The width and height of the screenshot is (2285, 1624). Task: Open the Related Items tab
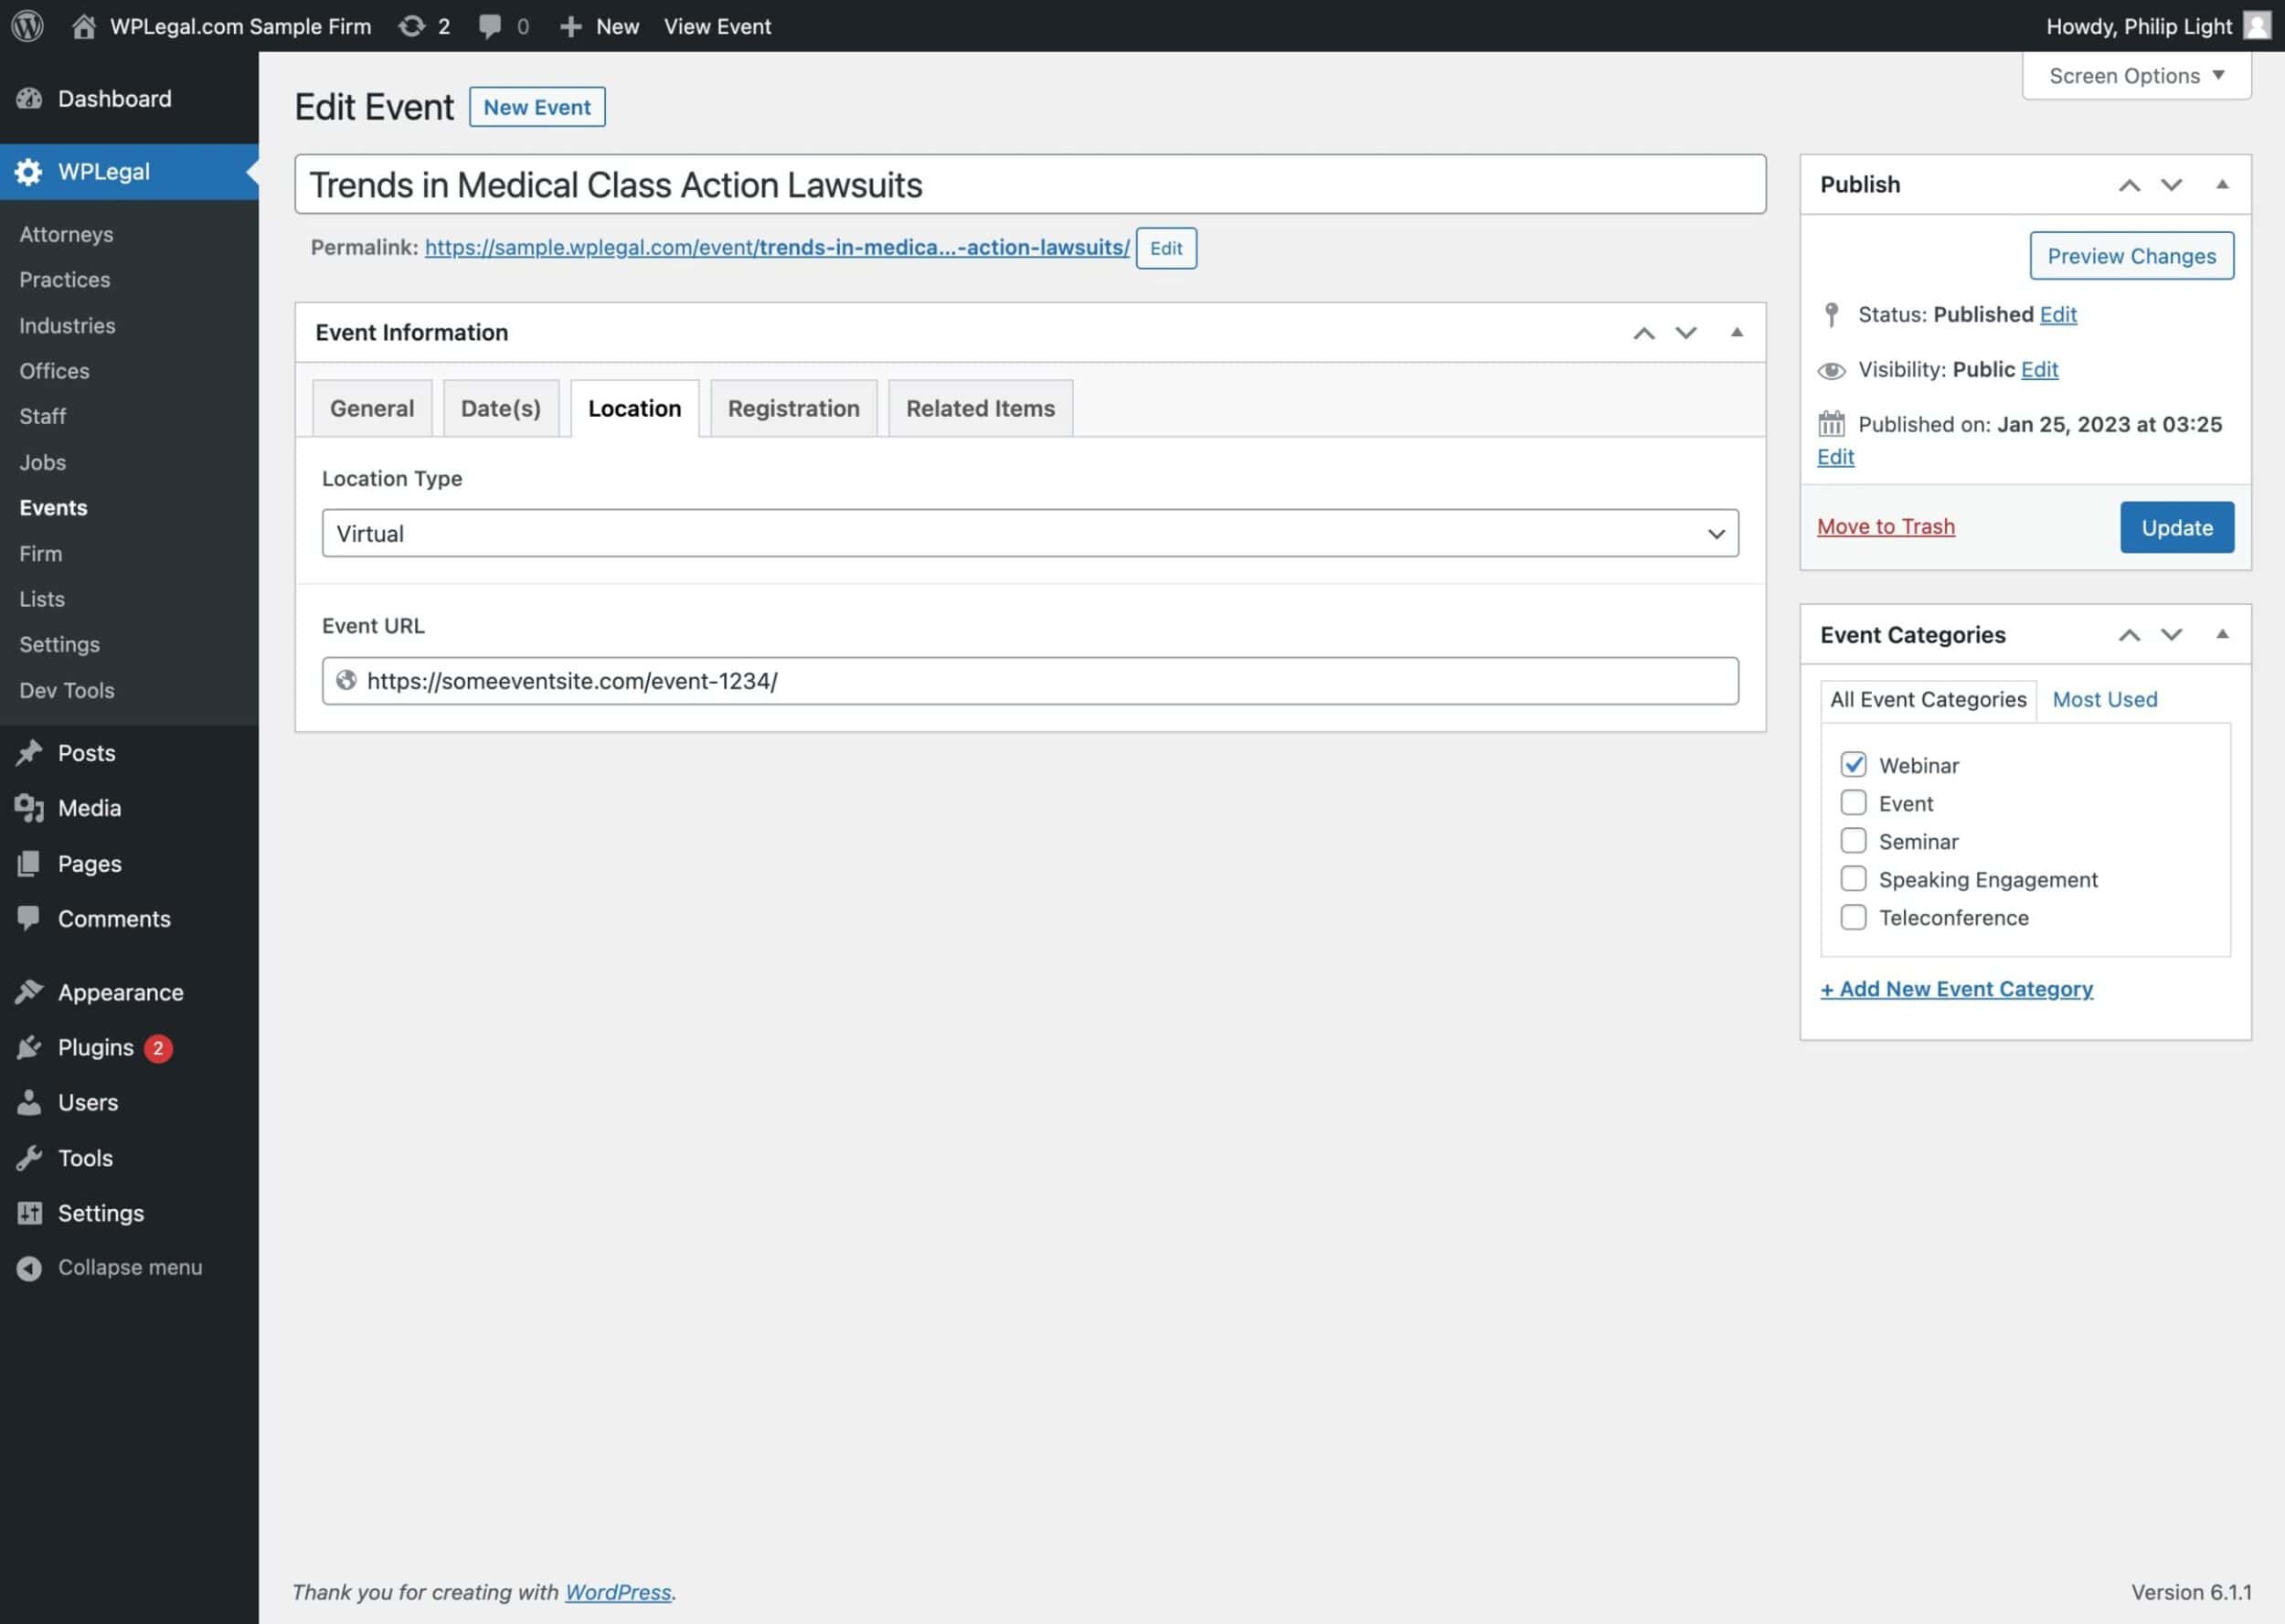[x=981, y=408]
